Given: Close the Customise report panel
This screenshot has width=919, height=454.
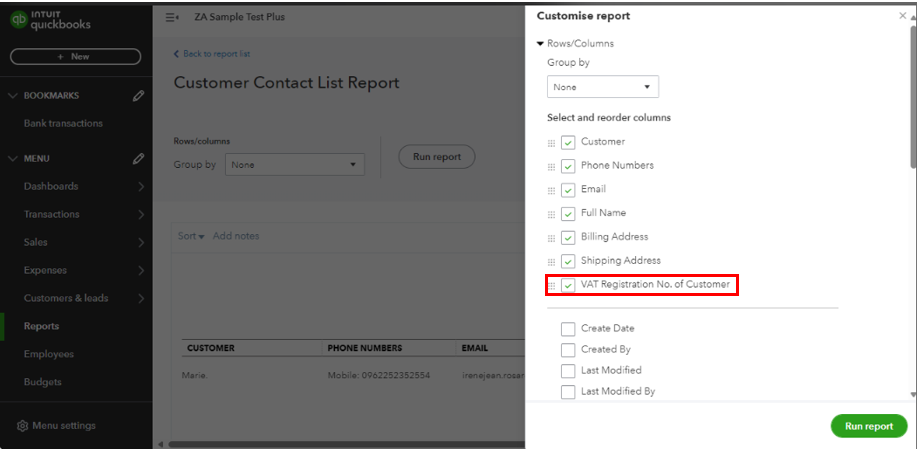Looking at the screenshot, I should 903,16.
